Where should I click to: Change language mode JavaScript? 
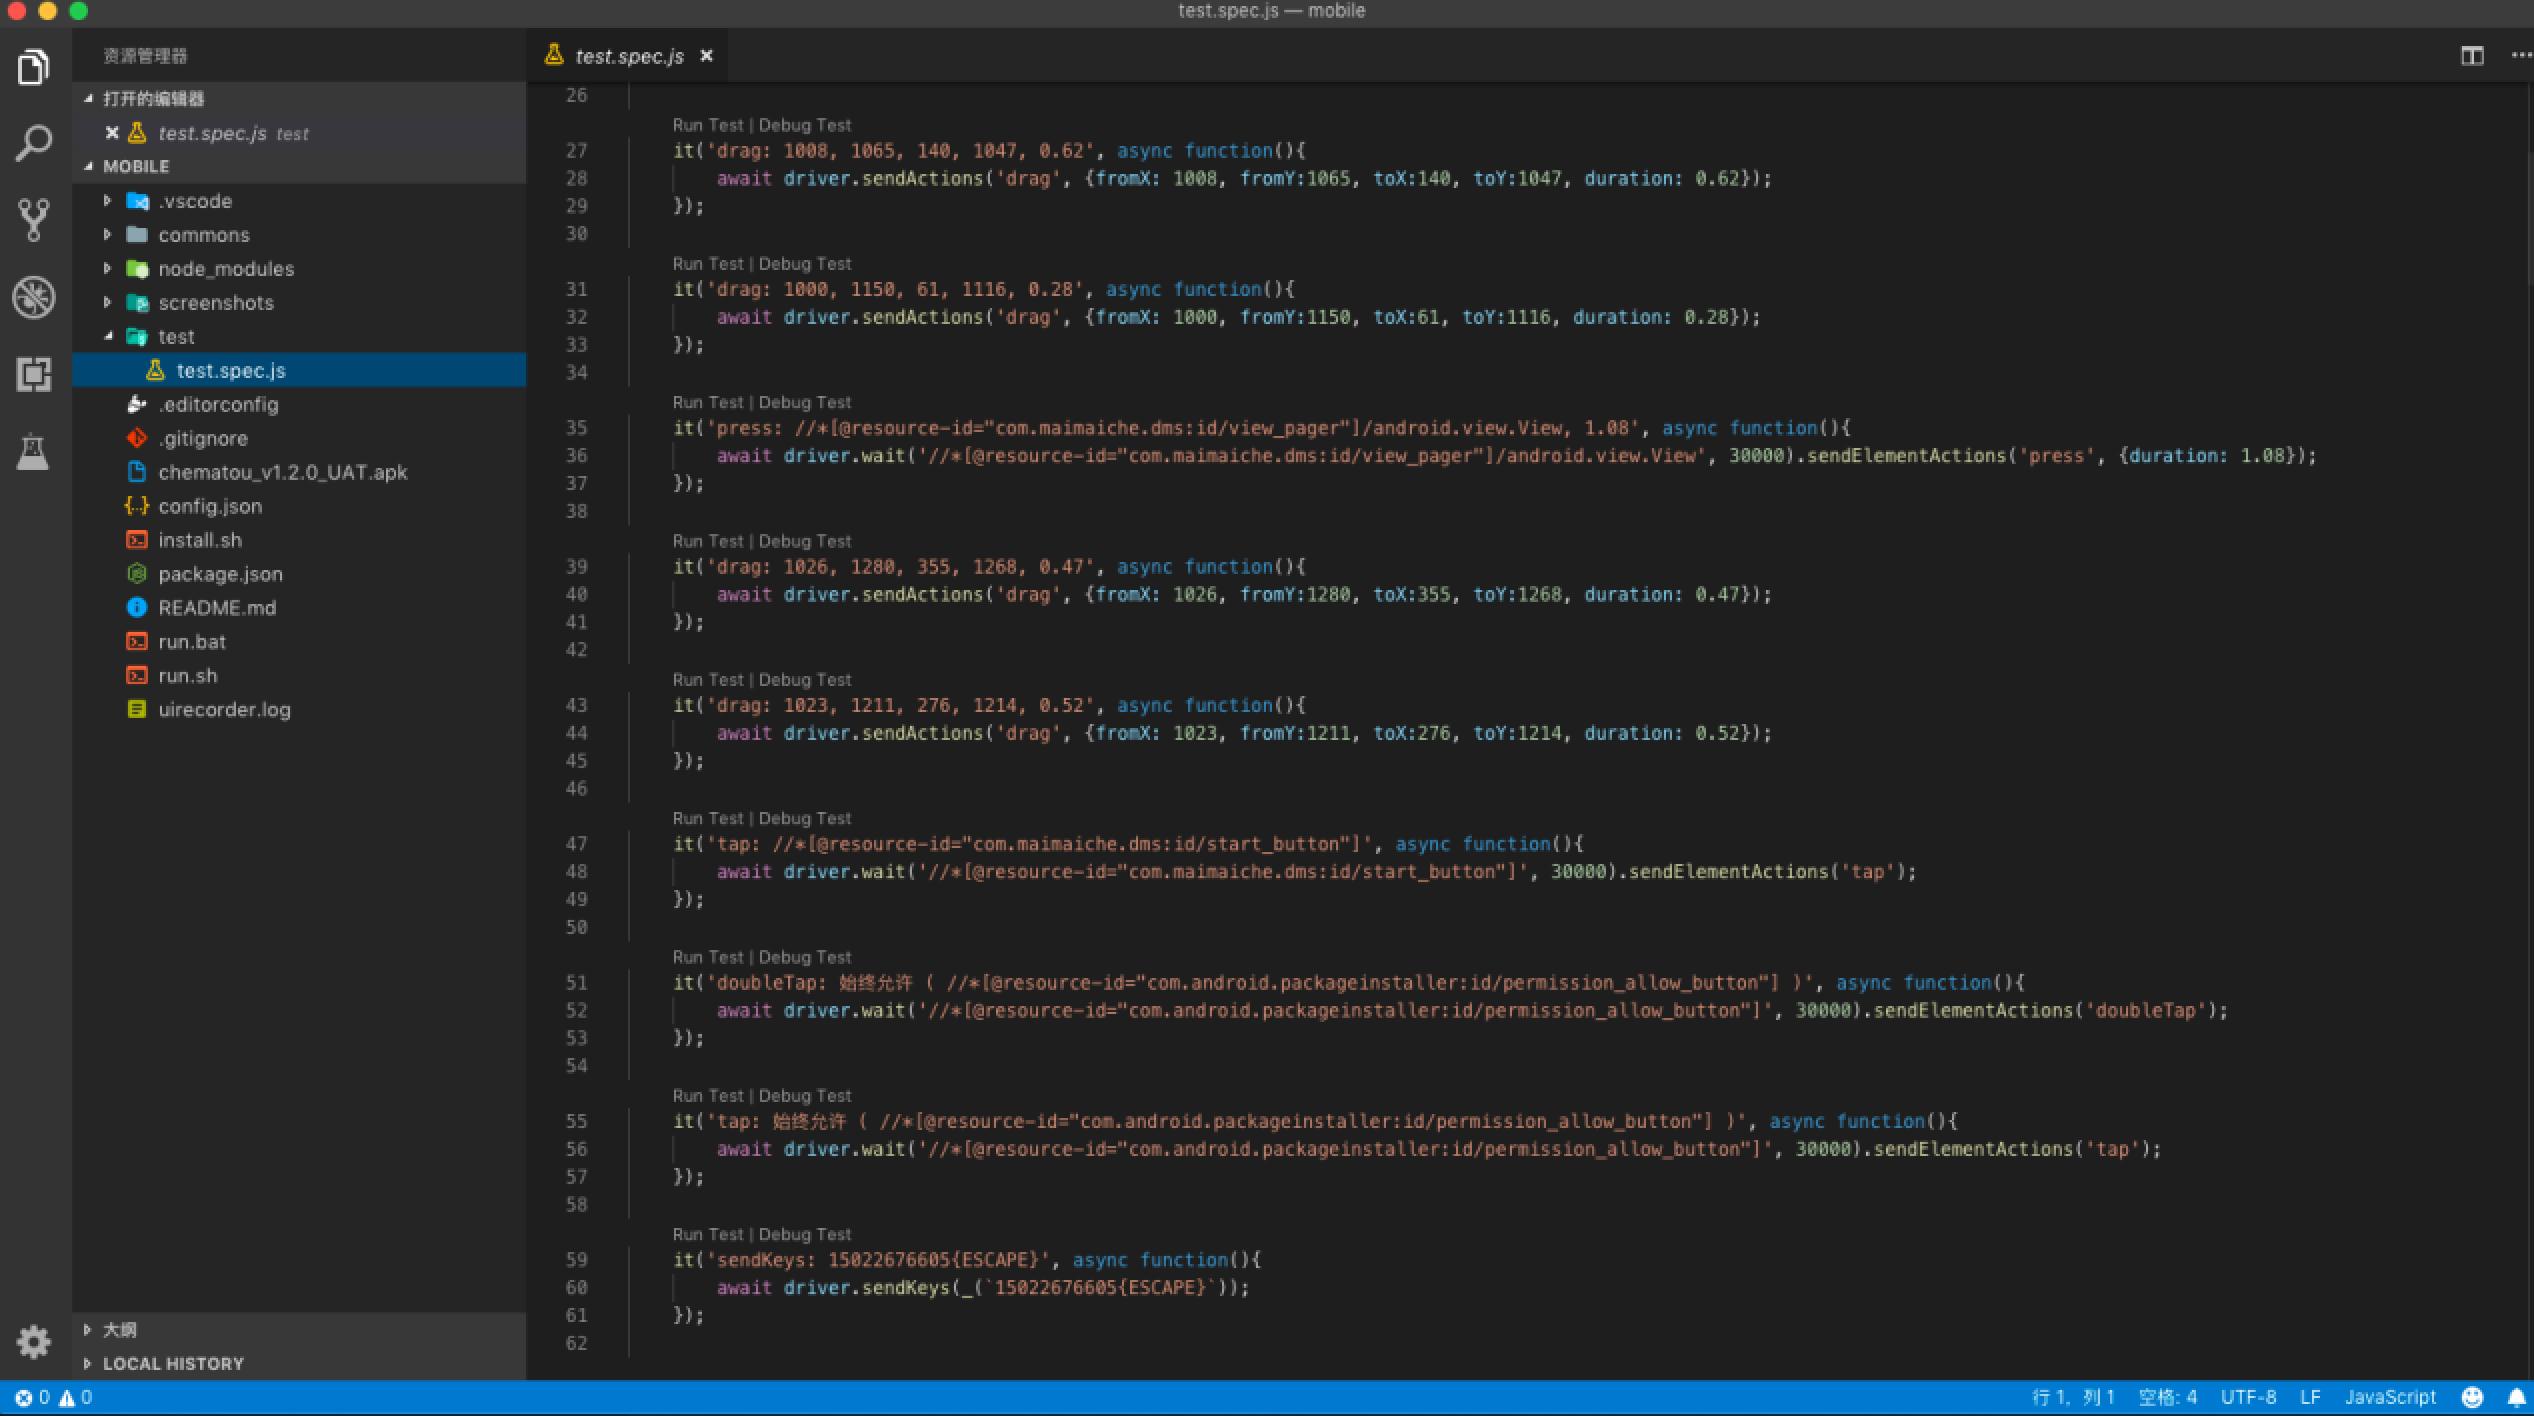point(2390,1397)
